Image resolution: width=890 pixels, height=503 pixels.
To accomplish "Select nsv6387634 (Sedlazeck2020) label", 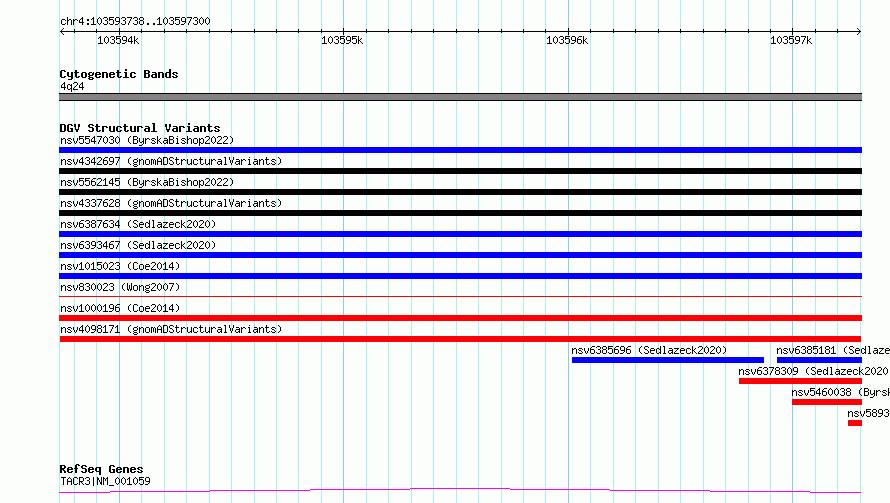I will pos(138,224).
